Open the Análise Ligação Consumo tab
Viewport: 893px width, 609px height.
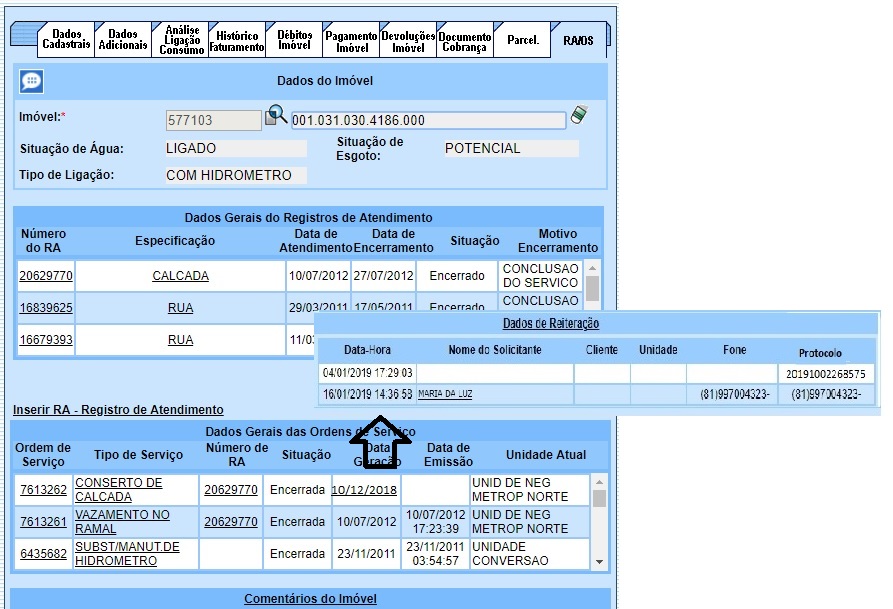tap(181, 40)
